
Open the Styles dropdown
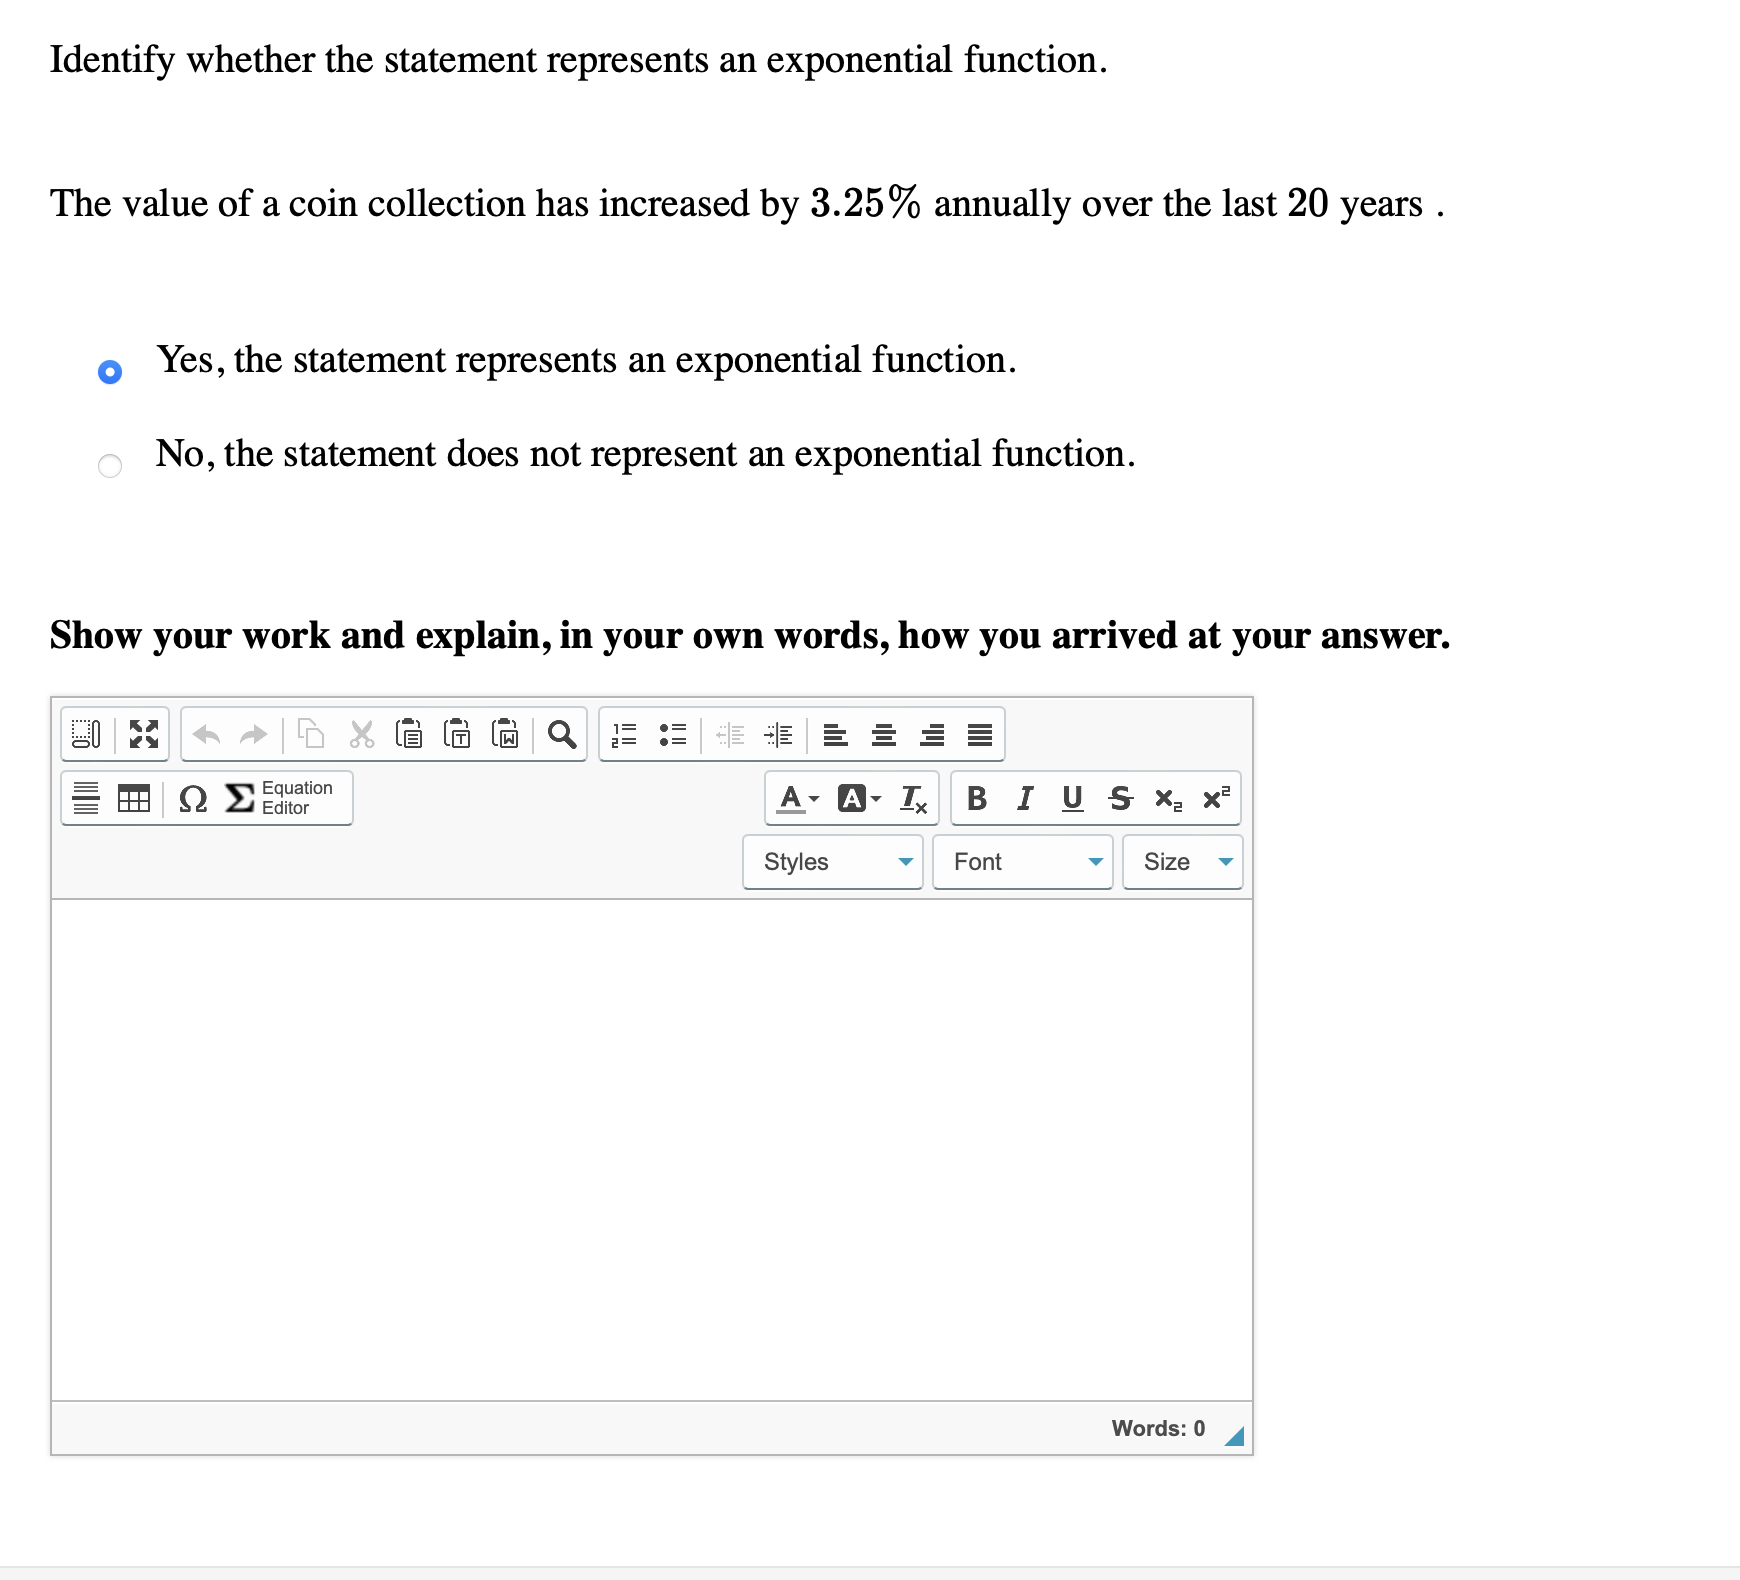tap(833, 862)
